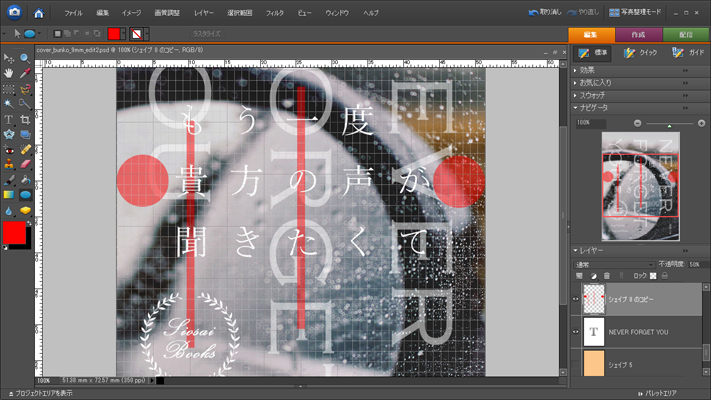Switch to the 作成 tab
The height and width of the screenshot is (400, 711).
(638, 34)
